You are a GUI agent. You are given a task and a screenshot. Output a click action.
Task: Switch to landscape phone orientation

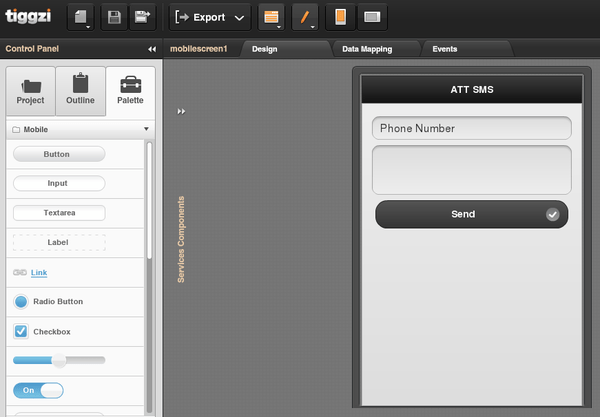(x=371, y=17)
